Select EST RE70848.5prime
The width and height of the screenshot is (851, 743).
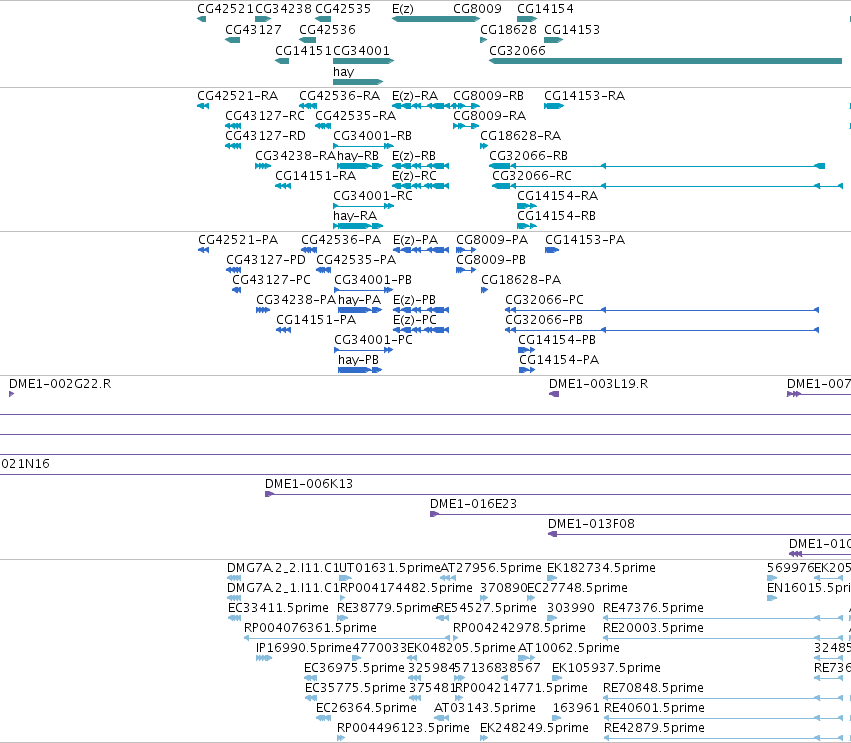(653, 688)
